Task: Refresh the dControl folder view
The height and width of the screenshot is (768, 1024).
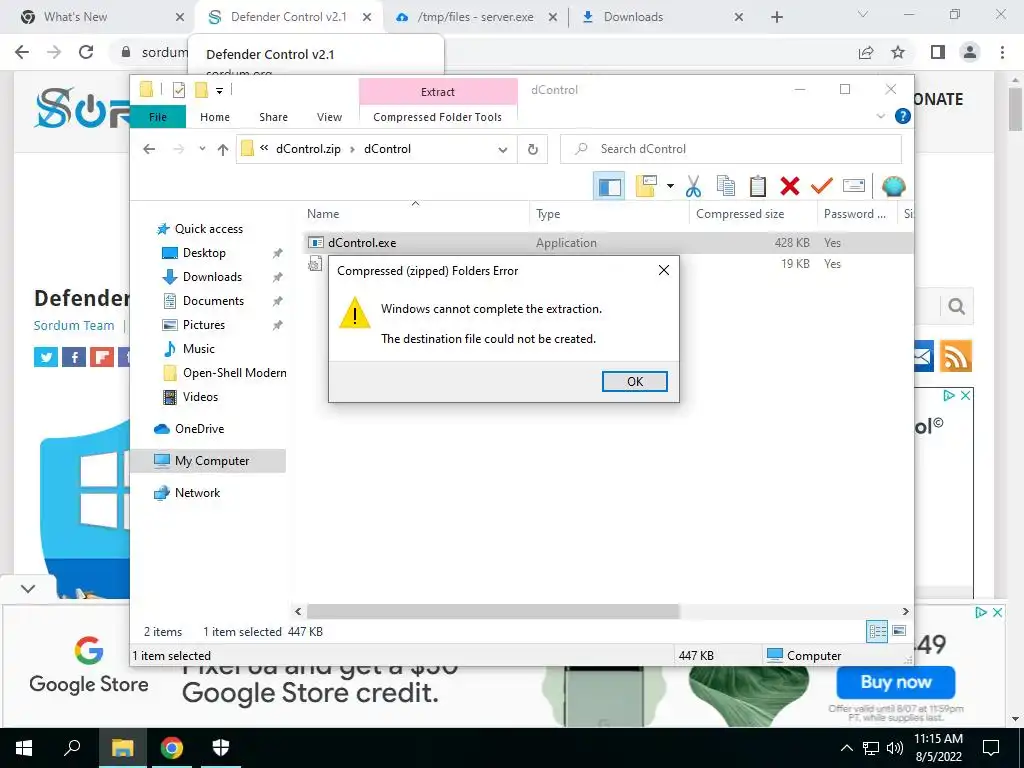Action: coord(532,150)
